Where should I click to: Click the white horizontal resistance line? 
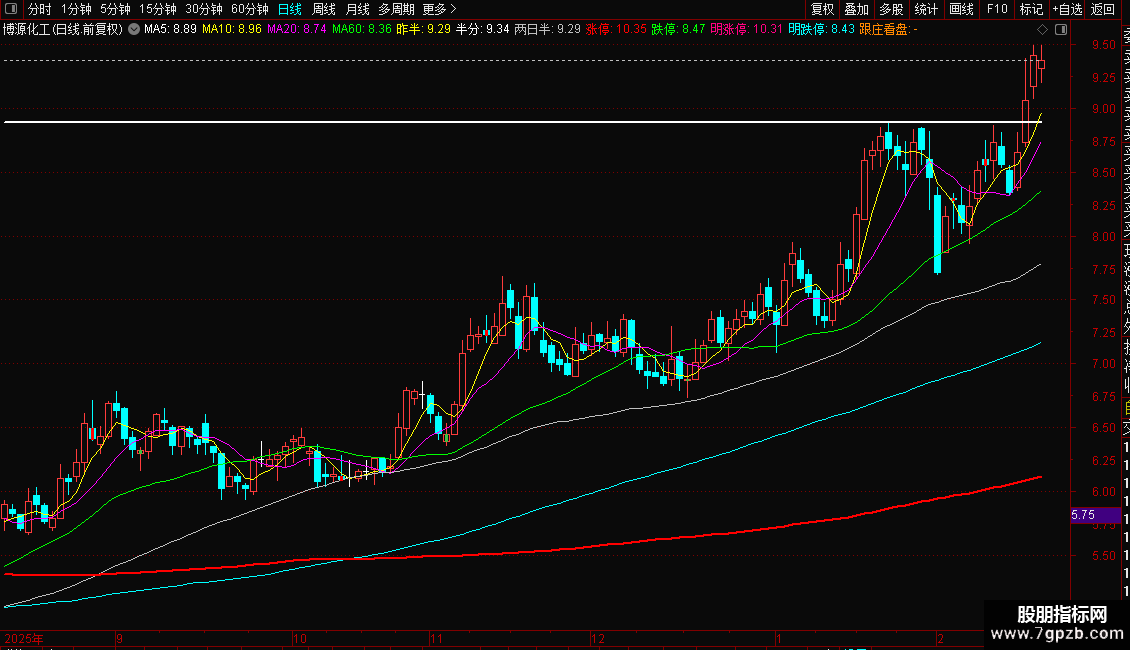coord(522,122)
